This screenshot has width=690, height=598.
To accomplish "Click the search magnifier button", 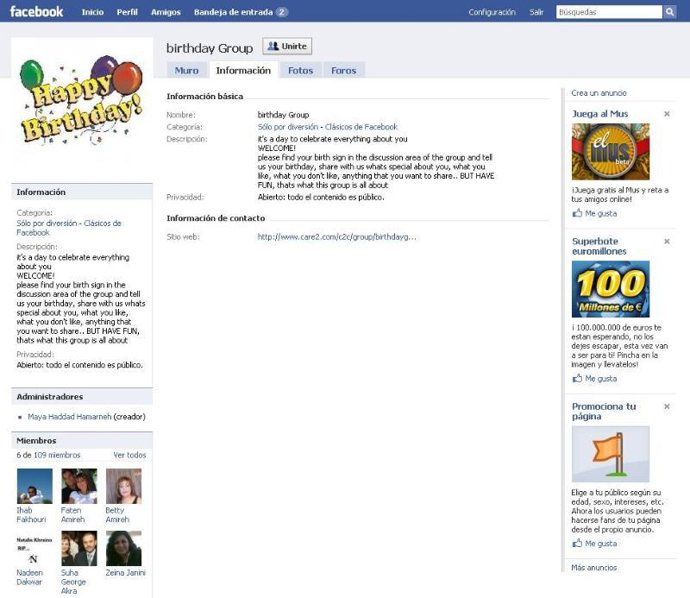I will [669, 12].
